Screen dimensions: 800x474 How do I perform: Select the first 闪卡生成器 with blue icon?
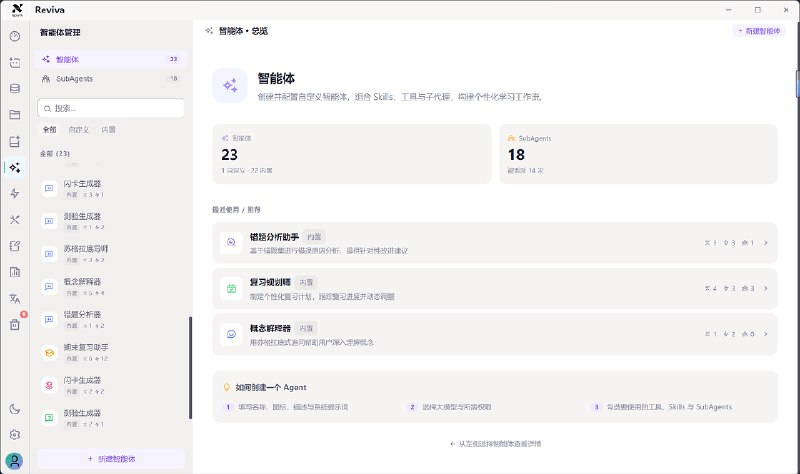pos(111,188)
